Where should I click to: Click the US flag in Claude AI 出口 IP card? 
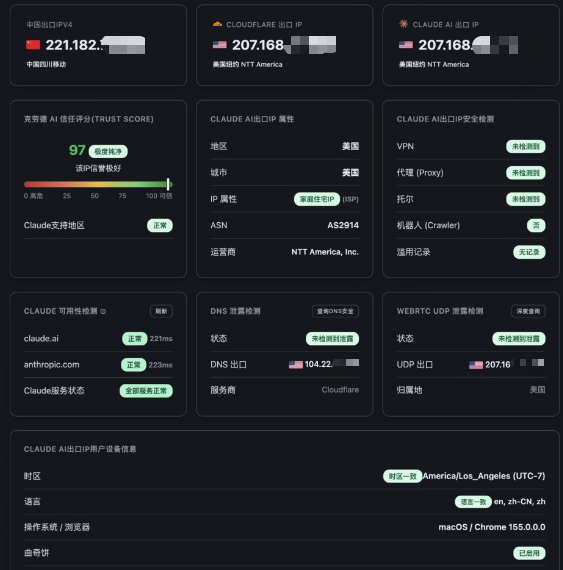click(x=406, y=45)
